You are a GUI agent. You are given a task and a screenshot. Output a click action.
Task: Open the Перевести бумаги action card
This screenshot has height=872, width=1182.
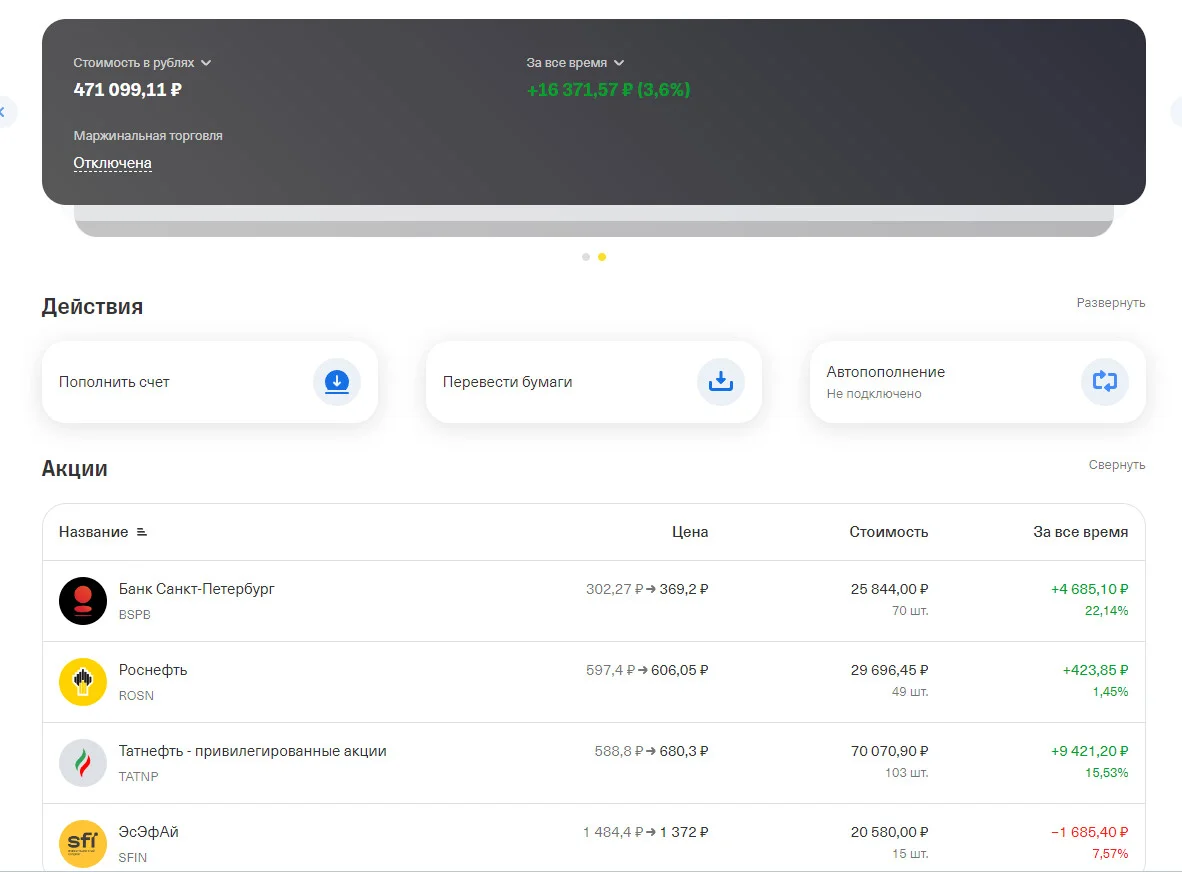[x=593, y=382]
